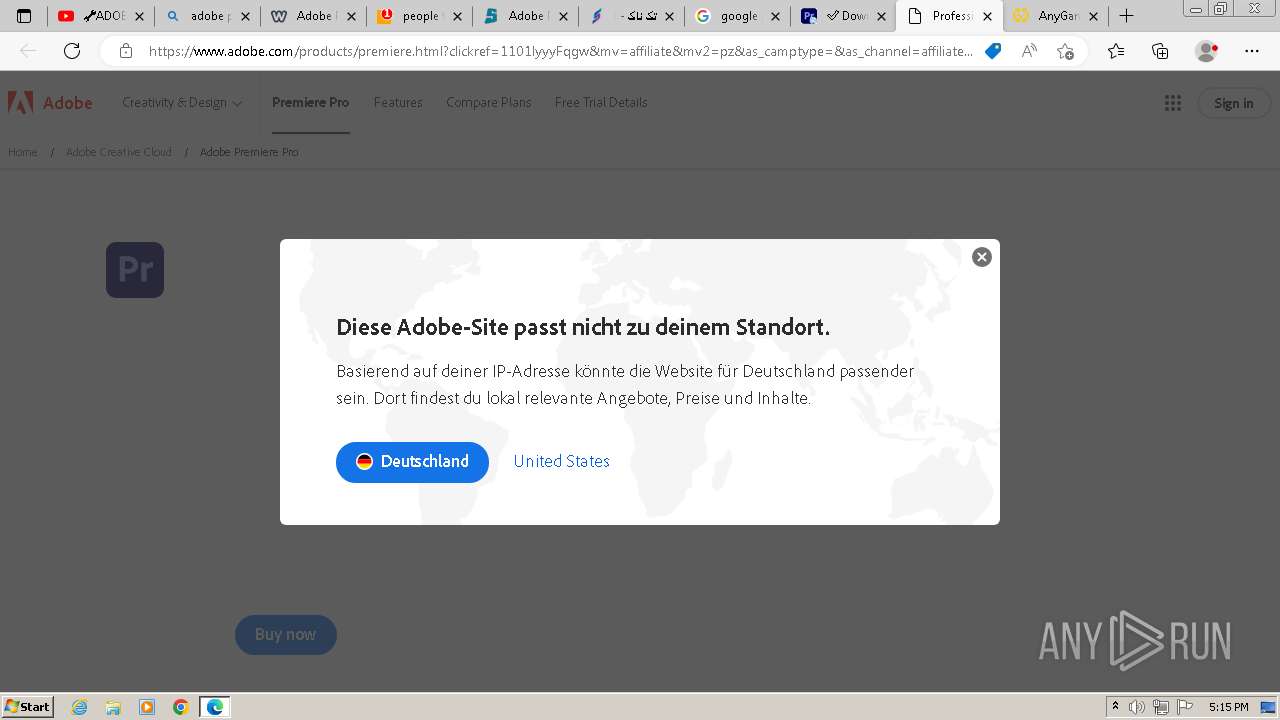The width and height of the screenshot is (1280, 720).
Task: Open the network tray icon
Action: (x=1161, y=707)
